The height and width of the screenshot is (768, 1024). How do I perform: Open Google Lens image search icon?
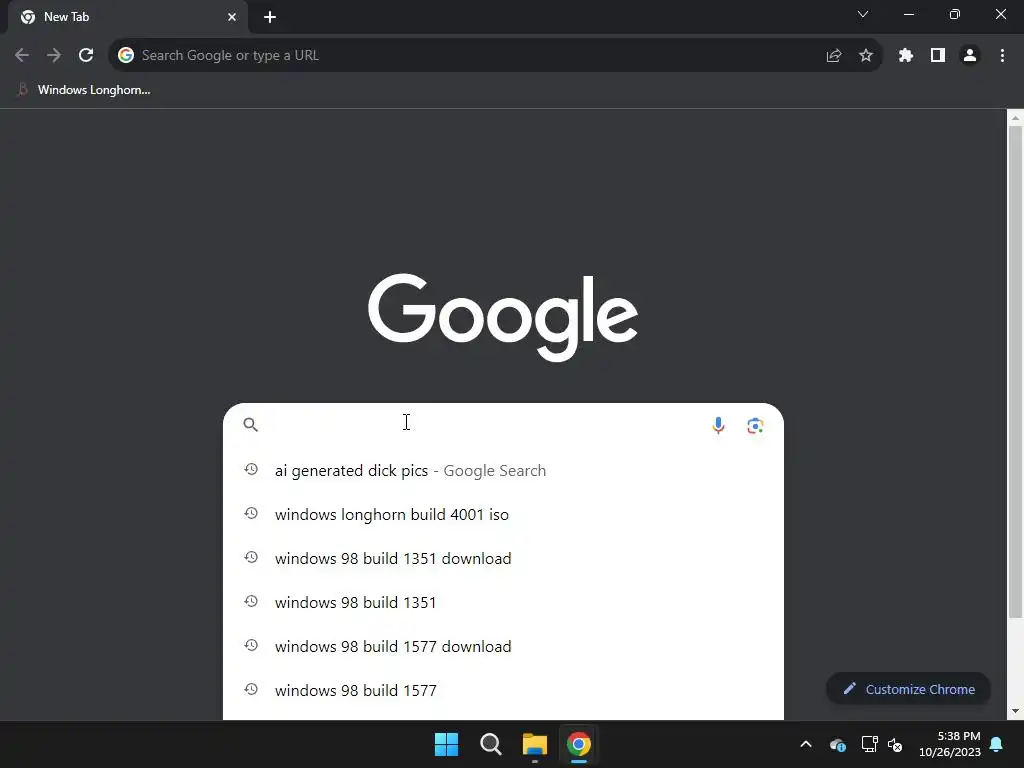point(755,426)
